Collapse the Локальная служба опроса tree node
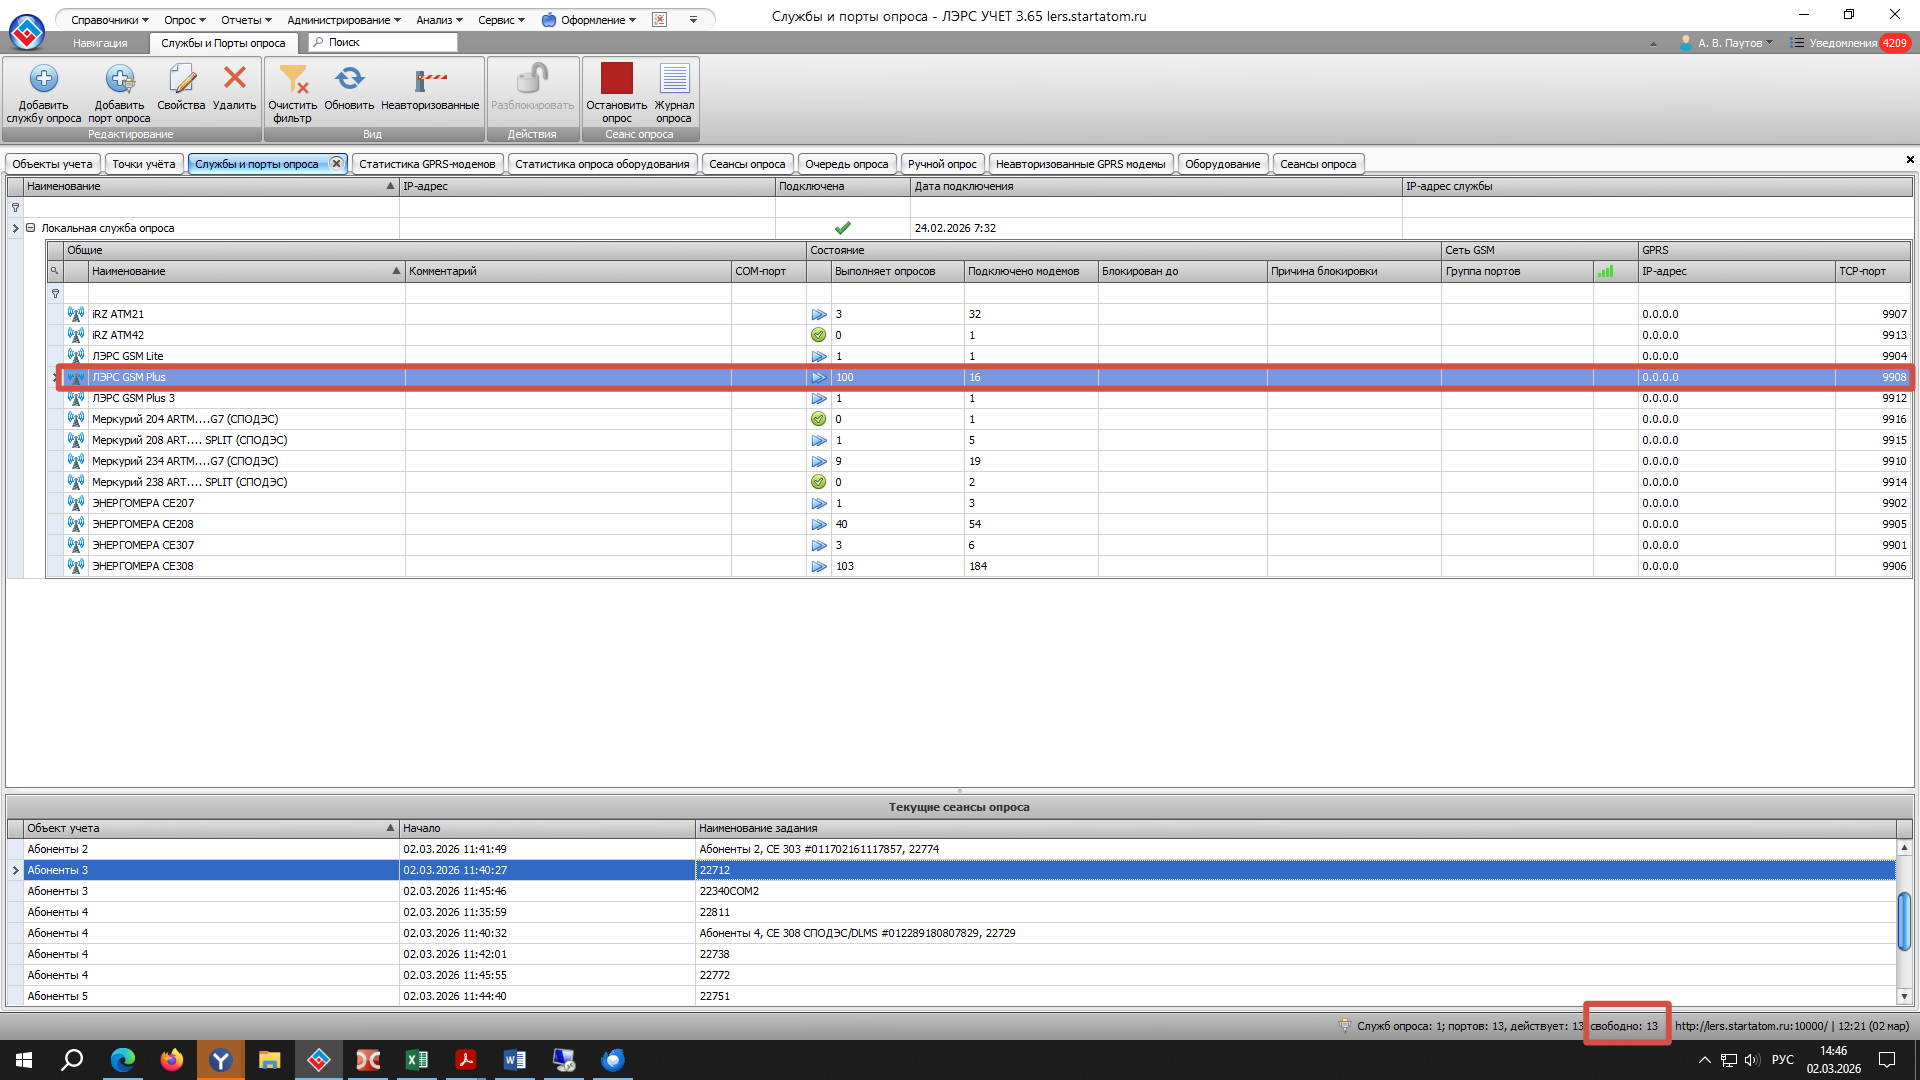This screenshot has height=1080, width=1920. point(31,228)
